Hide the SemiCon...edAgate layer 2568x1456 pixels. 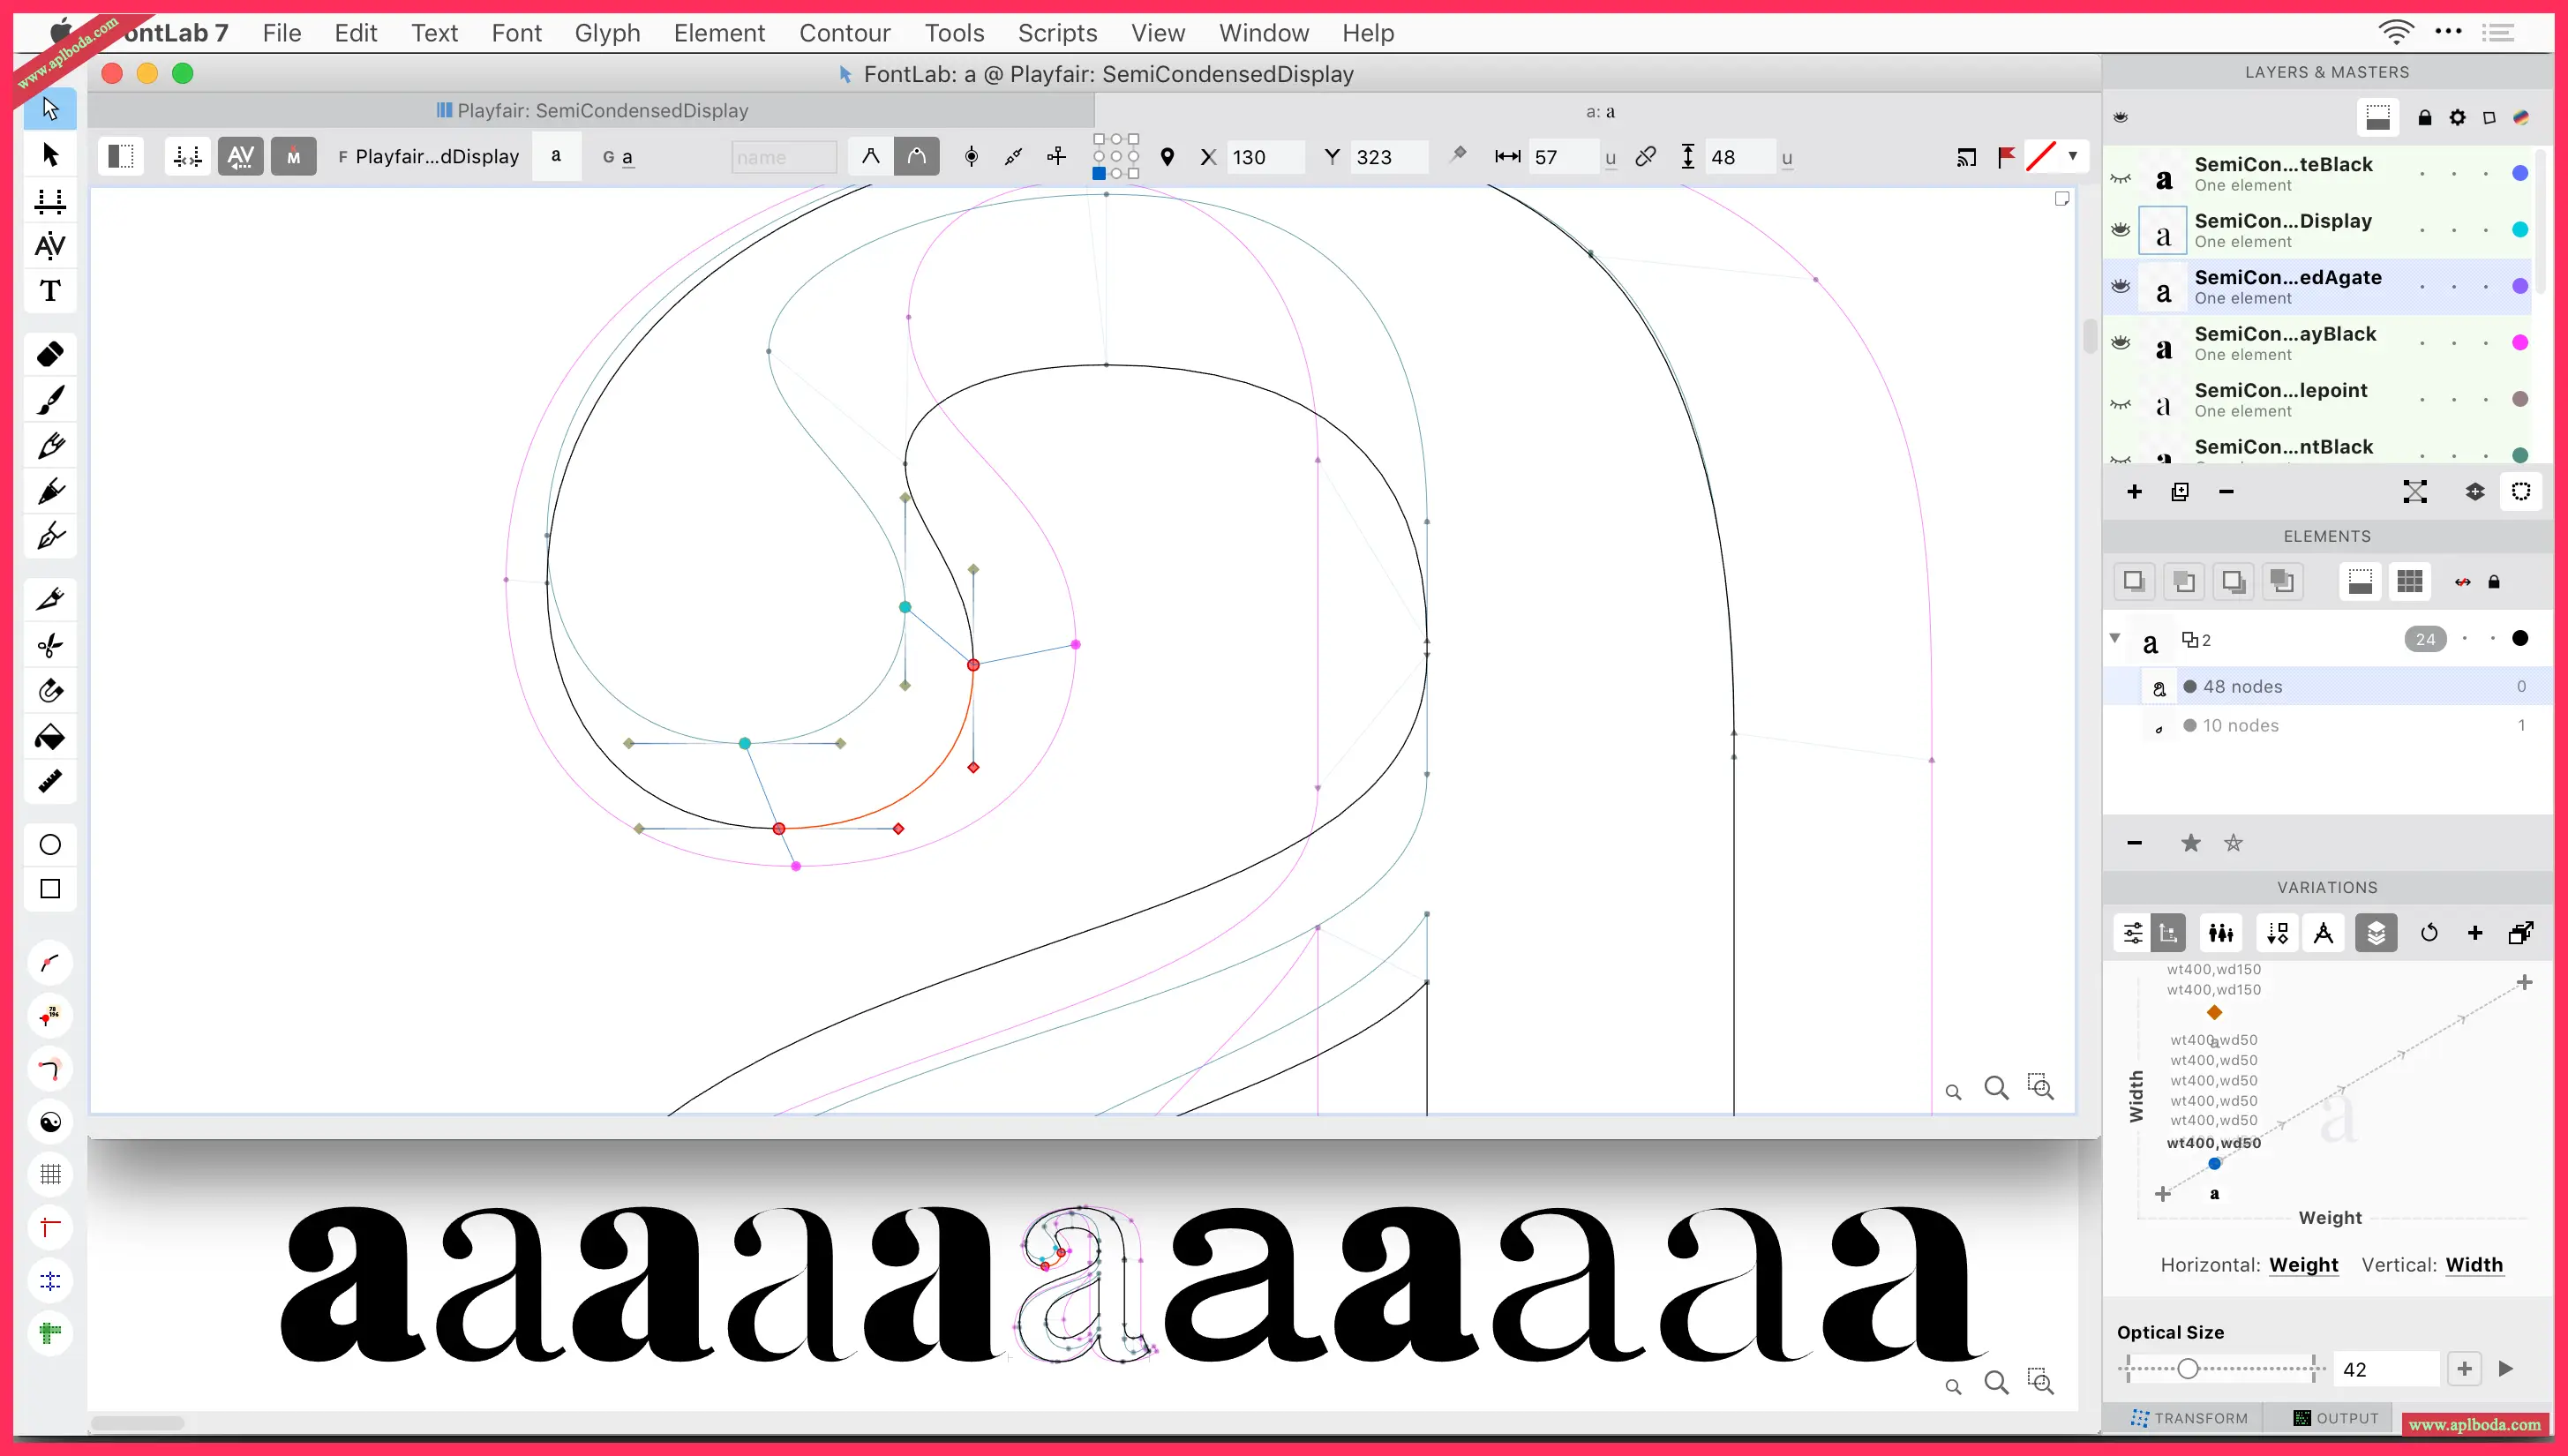[x=2120, y=286]
